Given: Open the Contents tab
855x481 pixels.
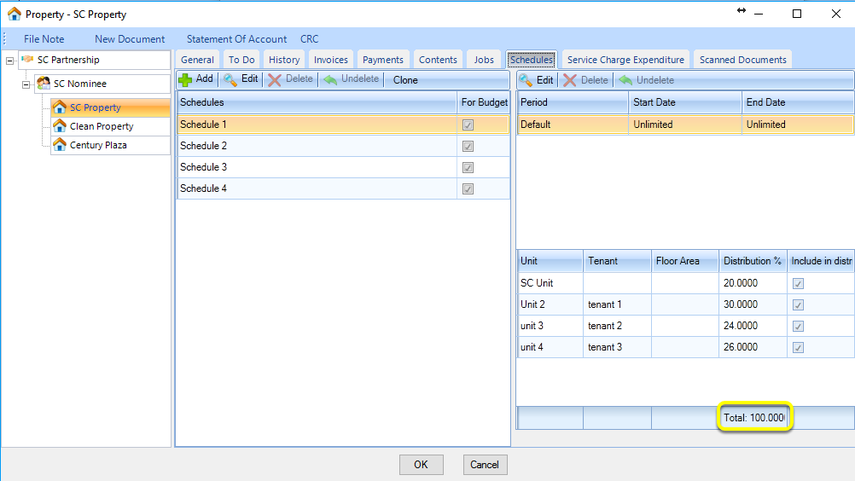Looking at the screenshot, I should tap(438, 59).
